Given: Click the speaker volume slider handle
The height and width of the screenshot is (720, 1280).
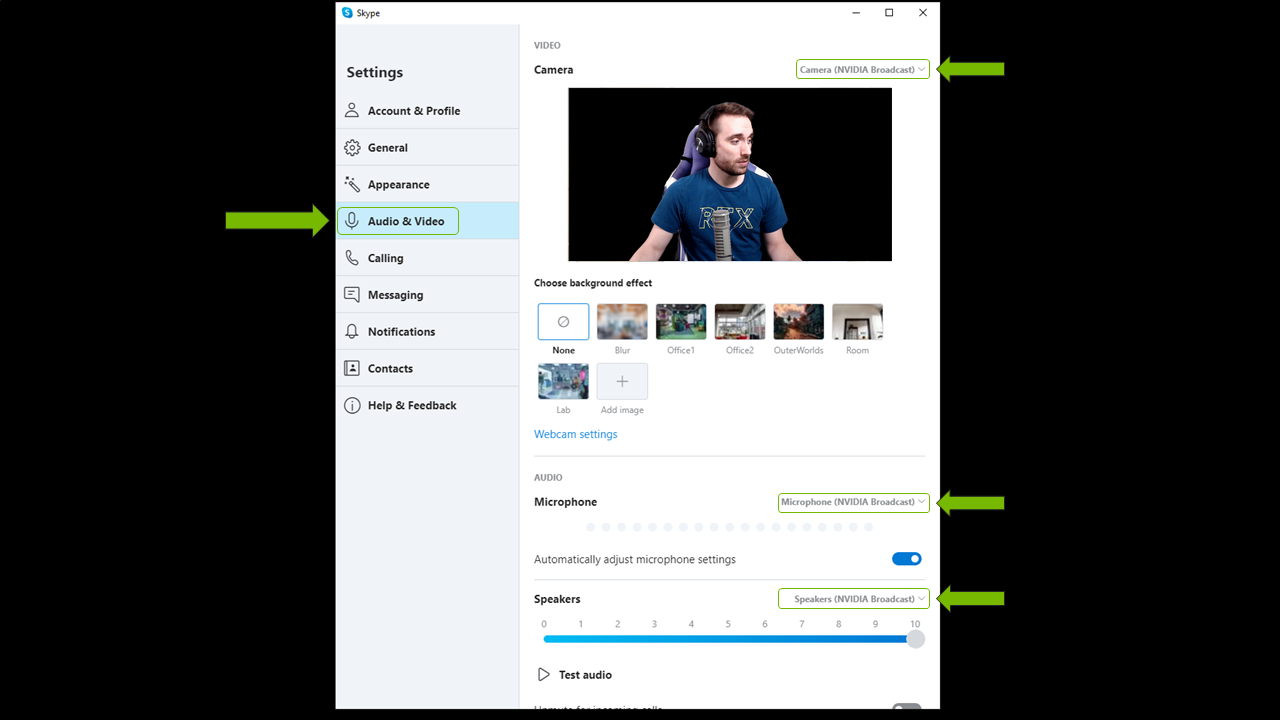Looking at the screenshot, I should point(915,639).
